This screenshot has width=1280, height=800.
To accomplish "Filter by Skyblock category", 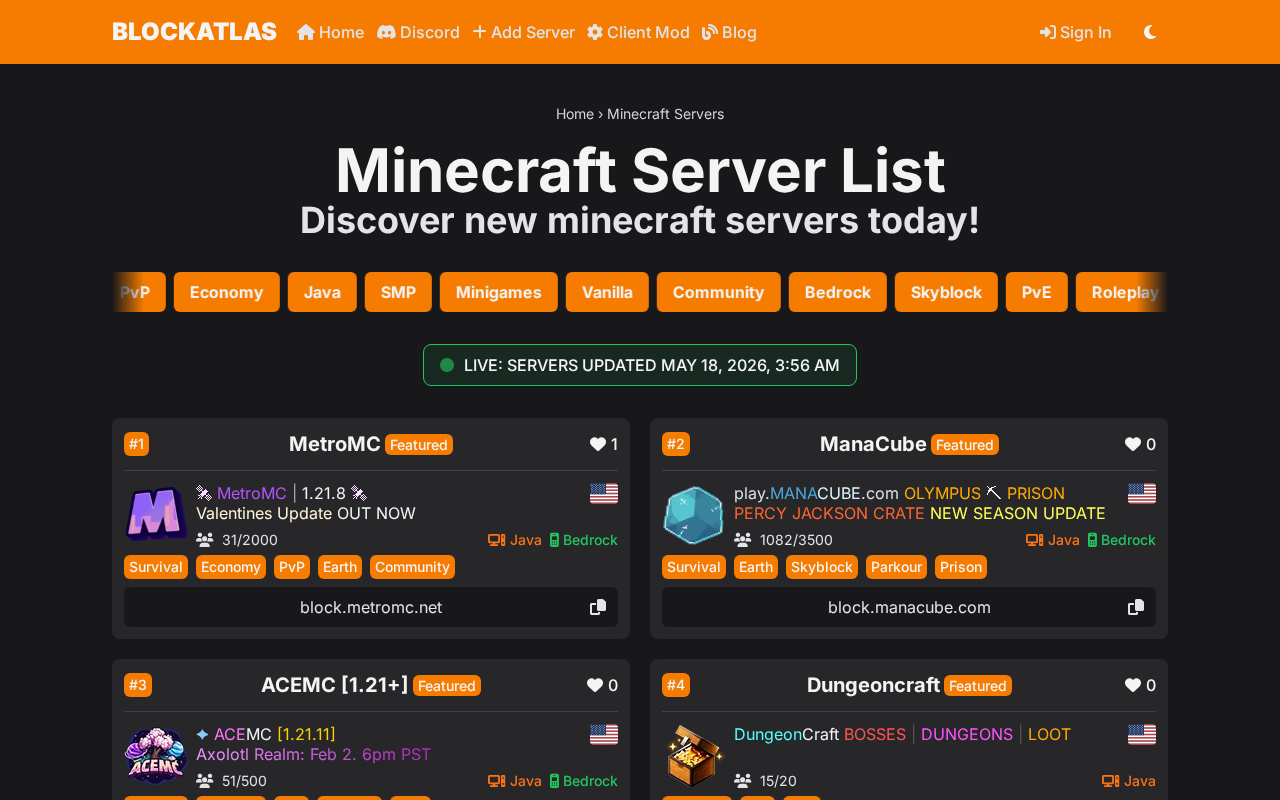I will pyautogui.click(x=946, y=292).
